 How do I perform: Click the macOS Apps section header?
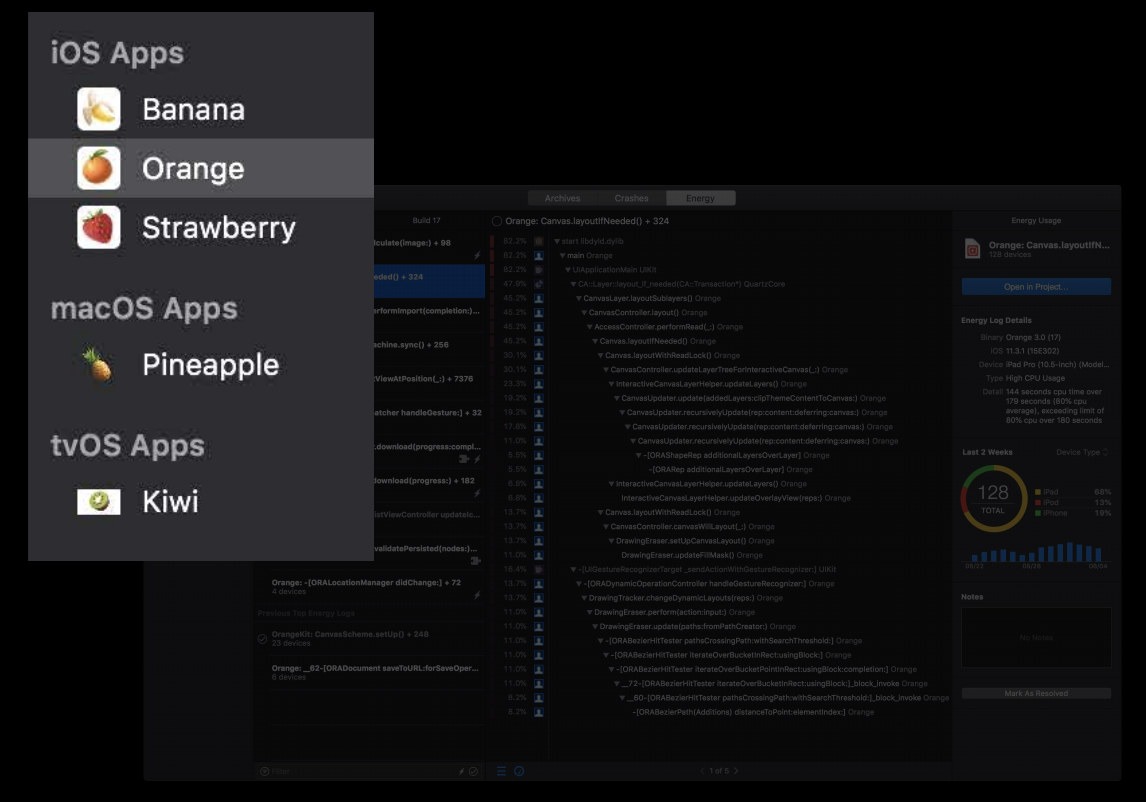[x=144, y=309]
